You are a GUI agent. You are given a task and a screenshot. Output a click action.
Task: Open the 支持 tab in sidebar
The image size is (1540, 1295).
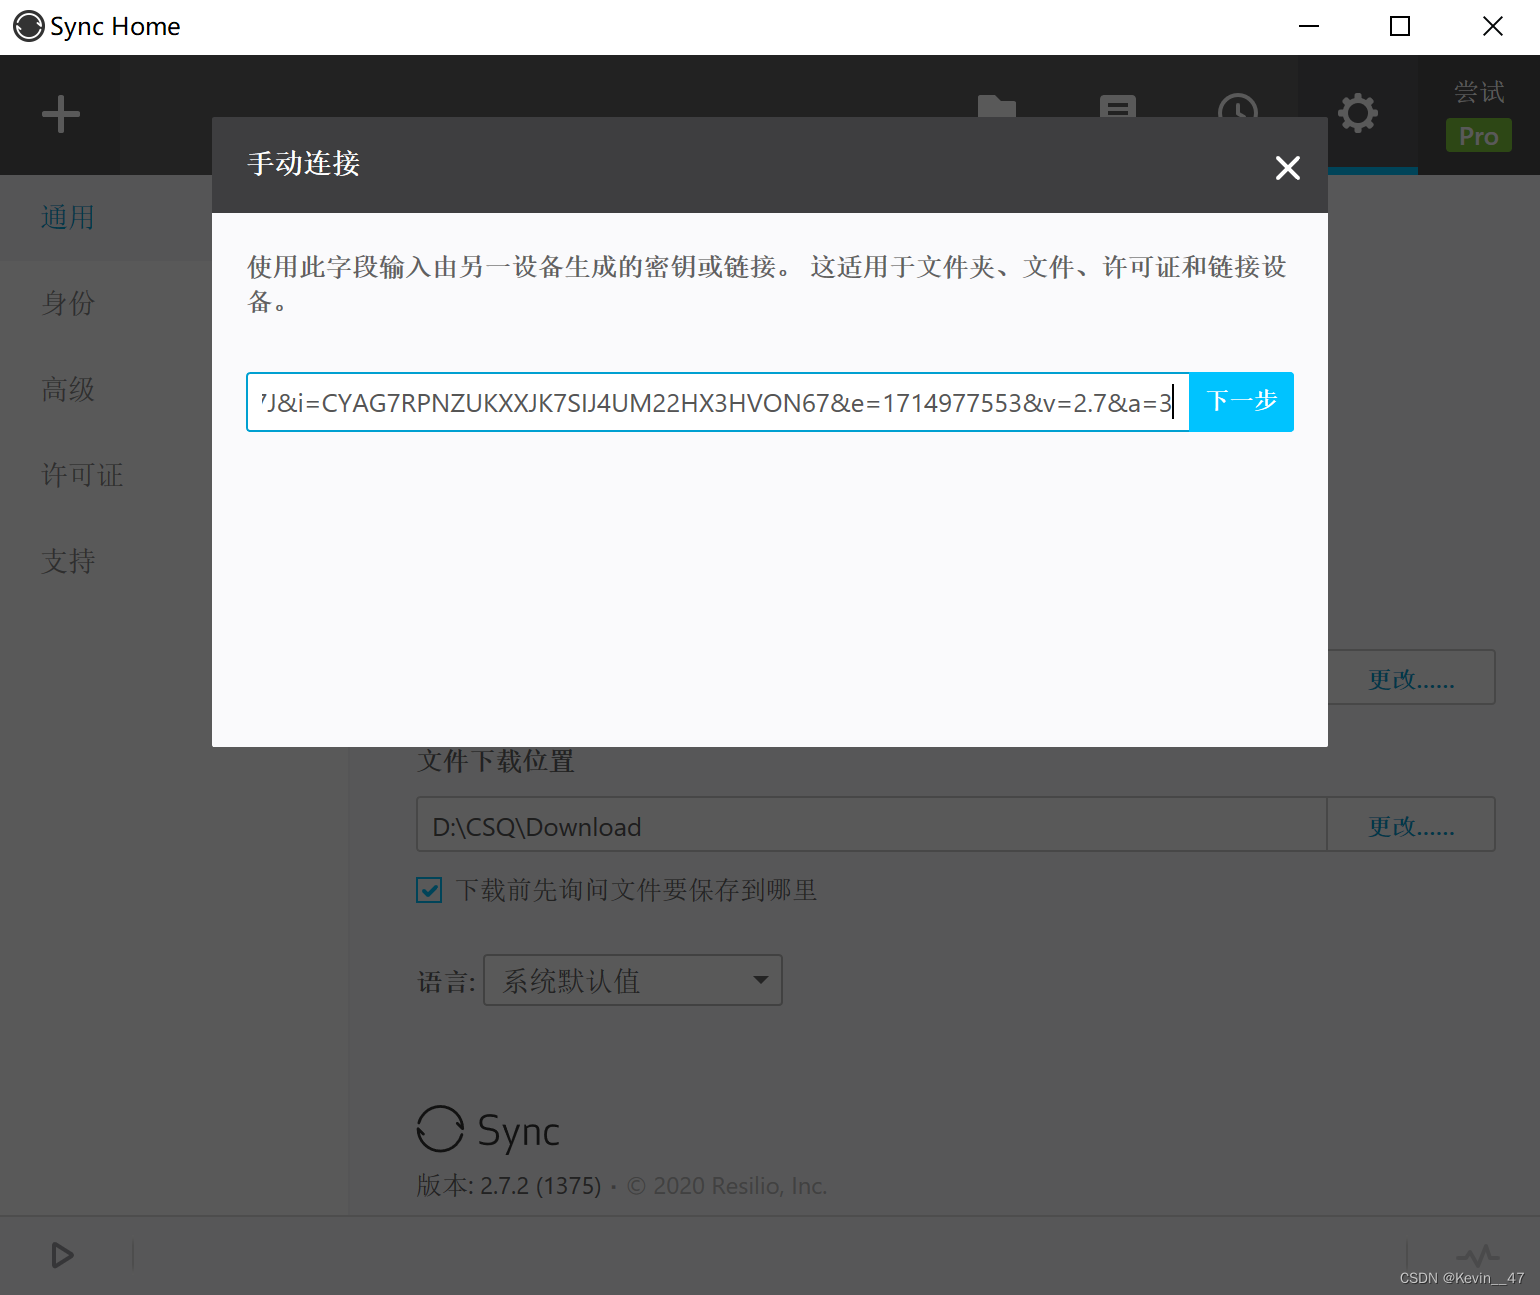click(68, 561)
